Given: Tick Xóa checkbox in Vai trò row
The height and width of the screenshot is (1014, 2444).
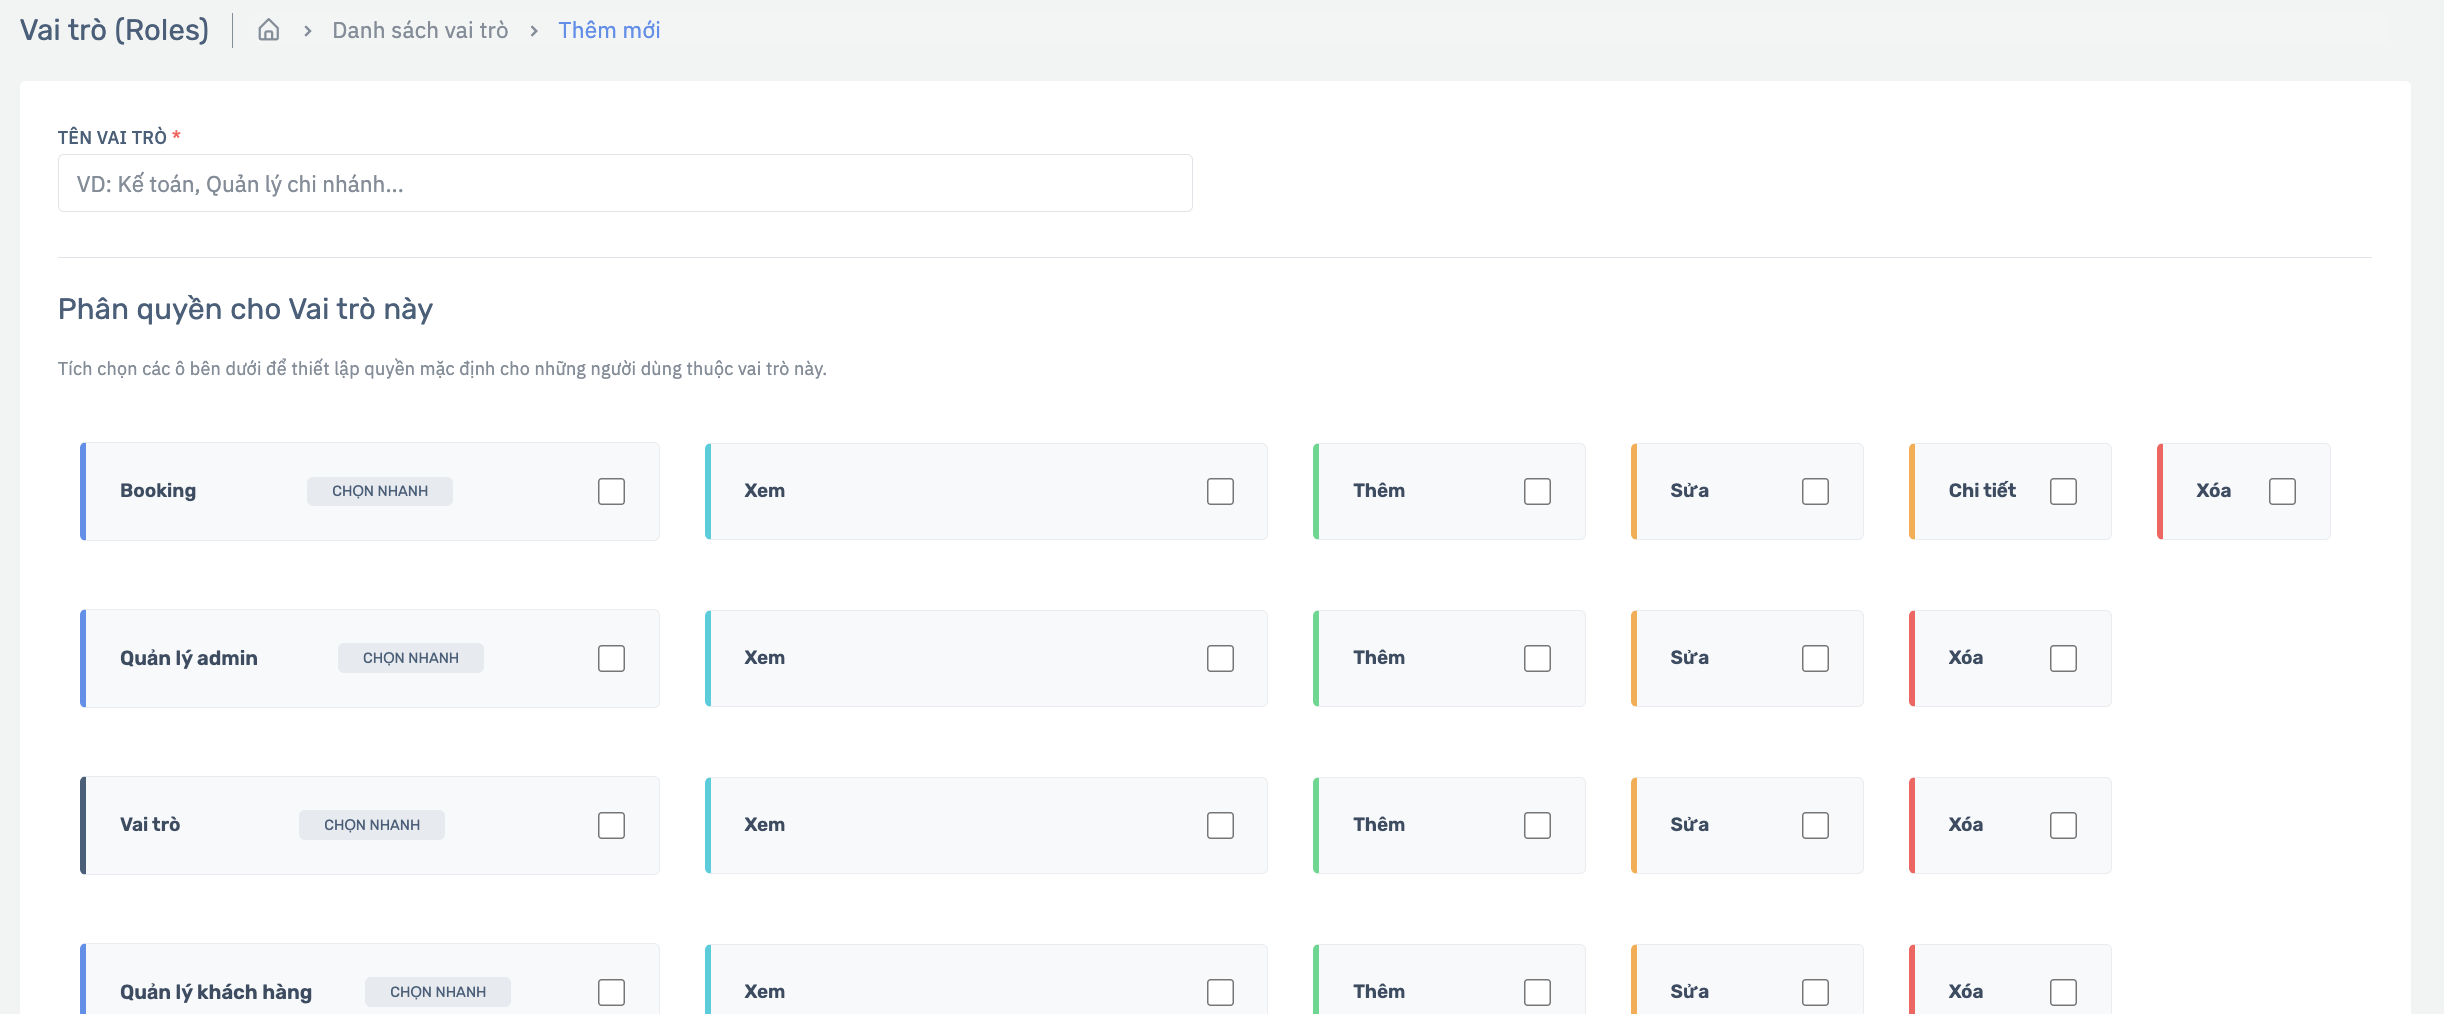Looking at the screenshot, I should [2063, 825].
